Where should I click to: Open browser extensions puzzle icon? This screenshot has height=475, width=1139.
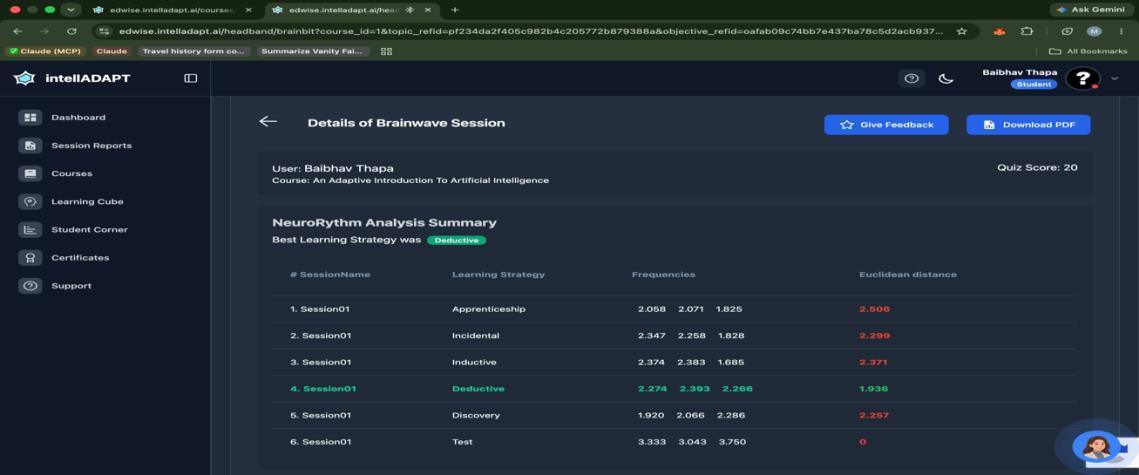(x=1026, y=31)
